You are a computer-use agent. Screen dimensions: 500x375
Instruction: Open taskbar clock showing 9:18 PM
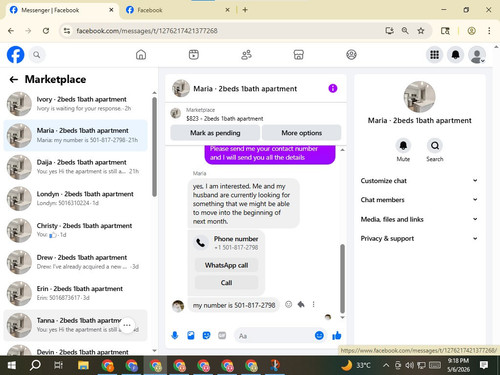(459, 365)
